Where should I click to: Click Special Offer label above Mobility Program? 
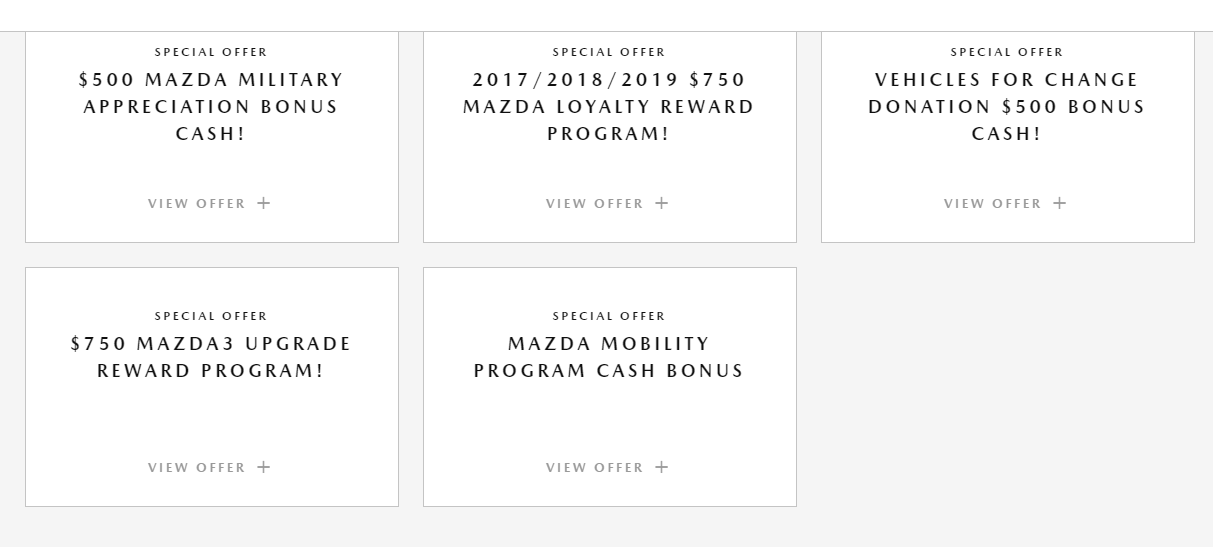tap(609, 316)
